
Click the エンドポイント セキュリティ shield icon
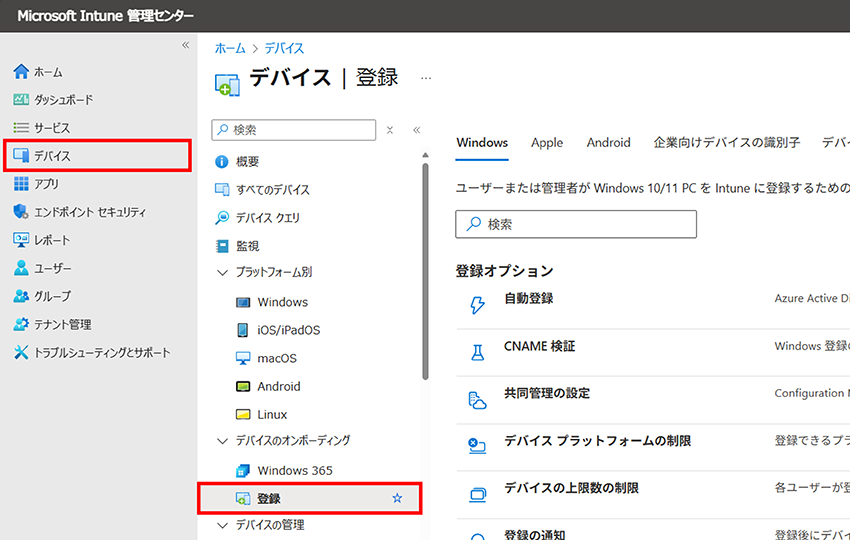[x=21, y=211]
